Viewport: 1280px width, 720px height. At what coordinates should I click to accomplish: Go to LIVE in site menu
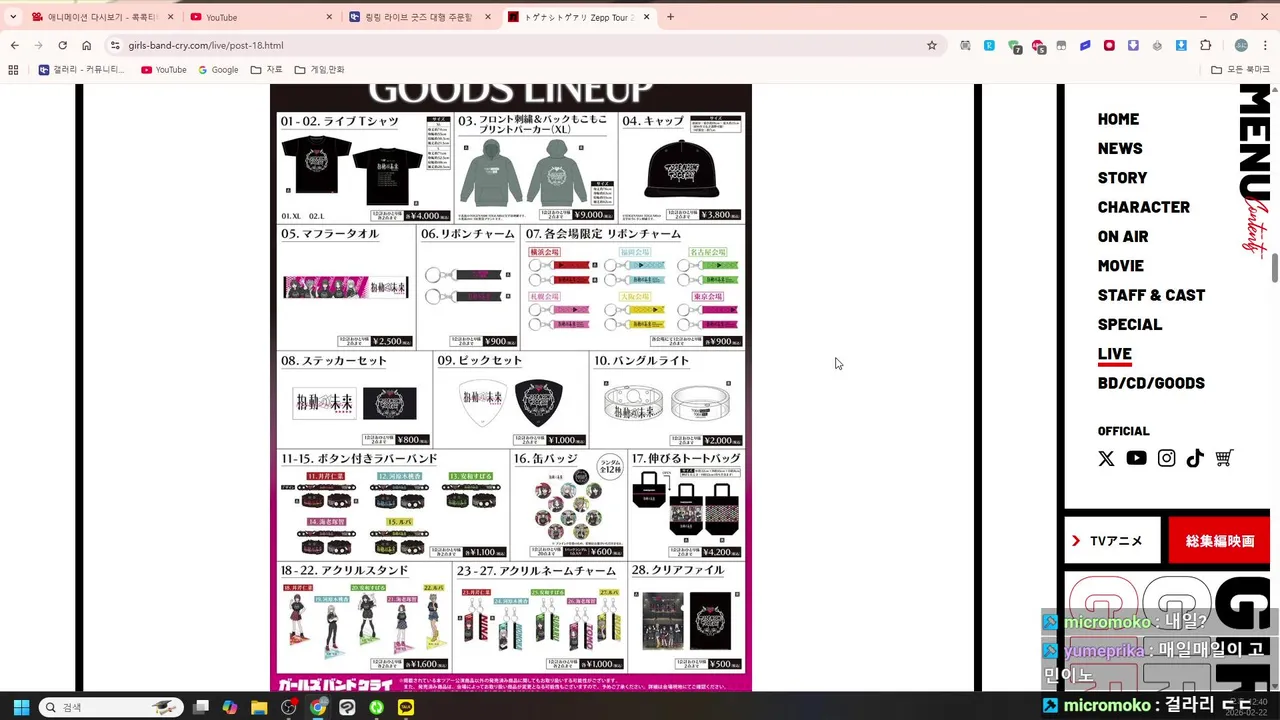point(1114,354)
